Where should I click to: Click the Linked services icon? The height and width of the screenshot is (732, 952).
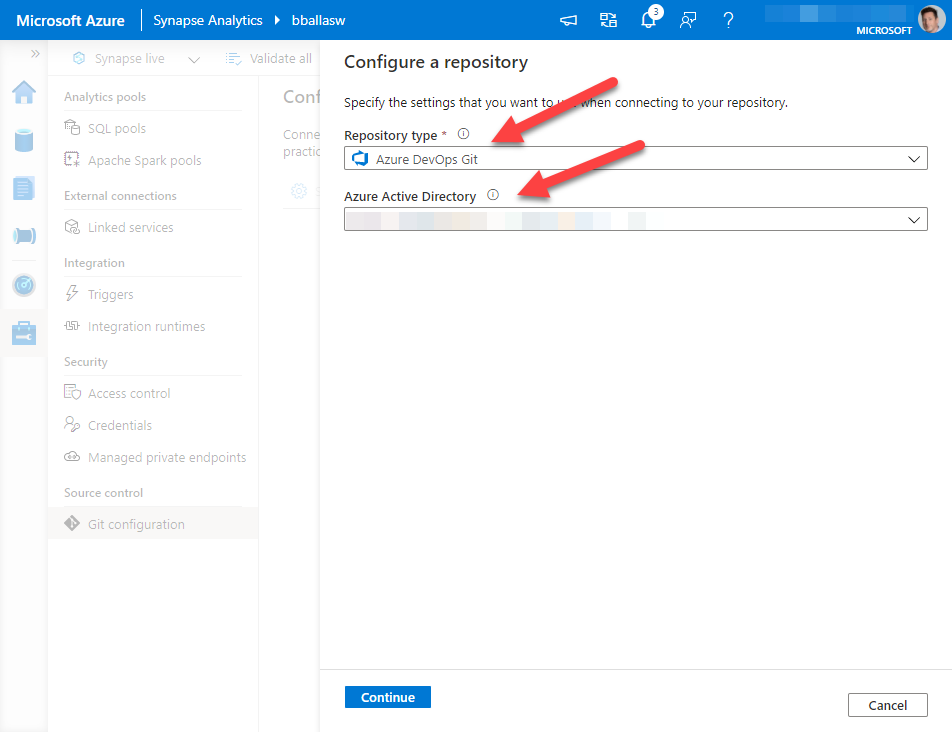coord(72,227)
